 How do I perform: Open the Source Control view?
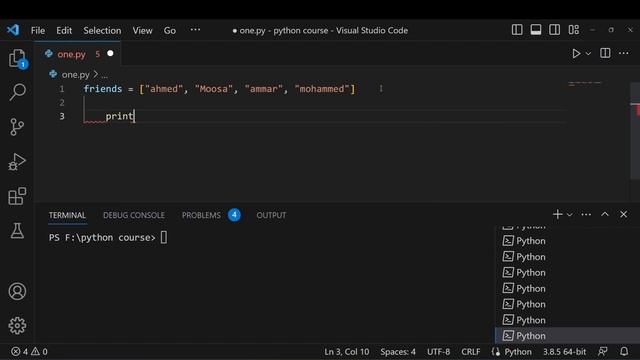point(17,127)
